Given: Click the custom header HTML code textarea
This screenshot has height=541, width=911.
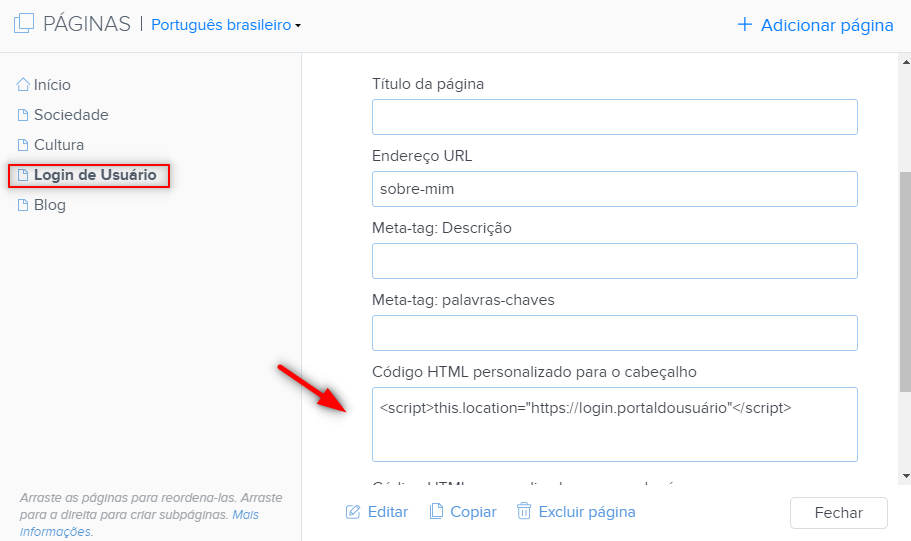Looking at the screenshot, I should tap(615, 425).
